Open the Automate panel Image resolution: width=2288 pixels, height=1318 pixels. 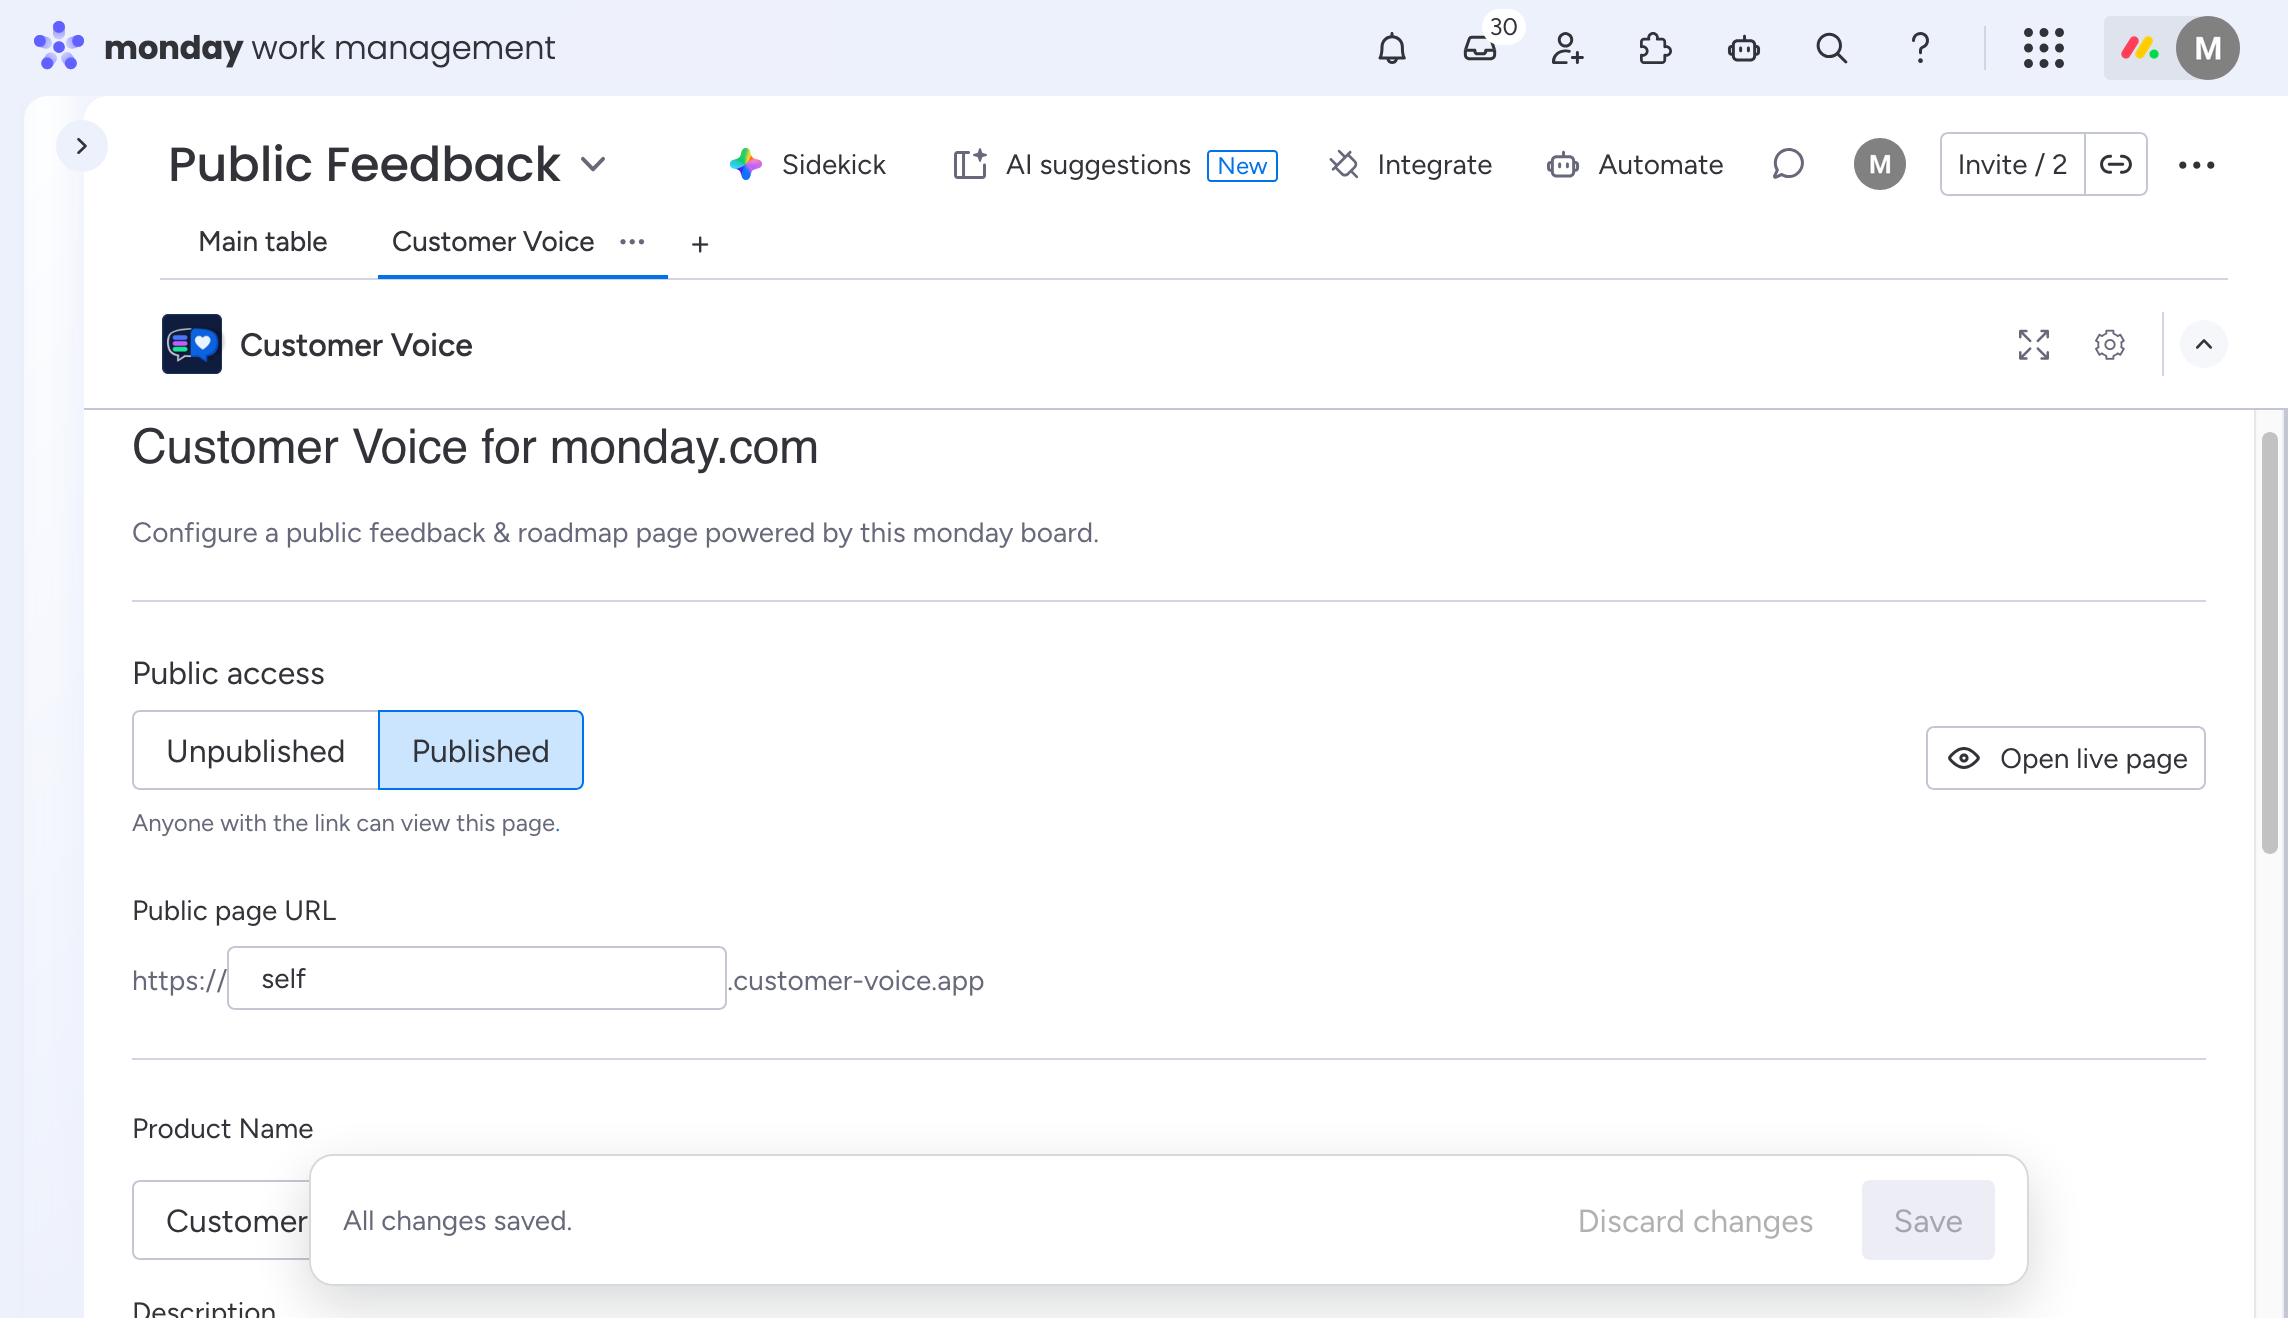tap(1635, 164)
